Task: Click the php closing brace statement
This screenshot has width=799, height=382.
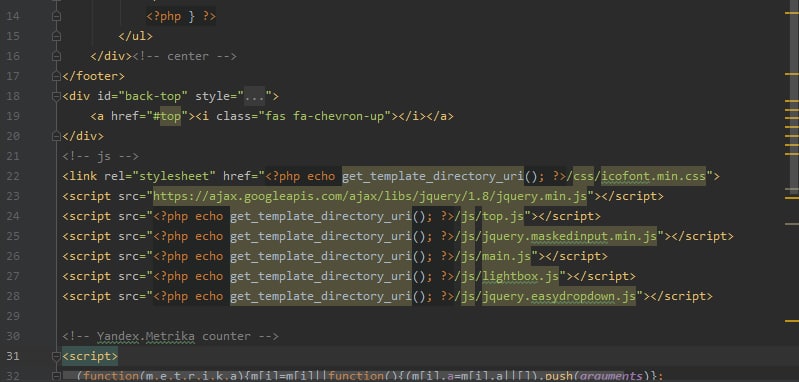Action: 181,16
